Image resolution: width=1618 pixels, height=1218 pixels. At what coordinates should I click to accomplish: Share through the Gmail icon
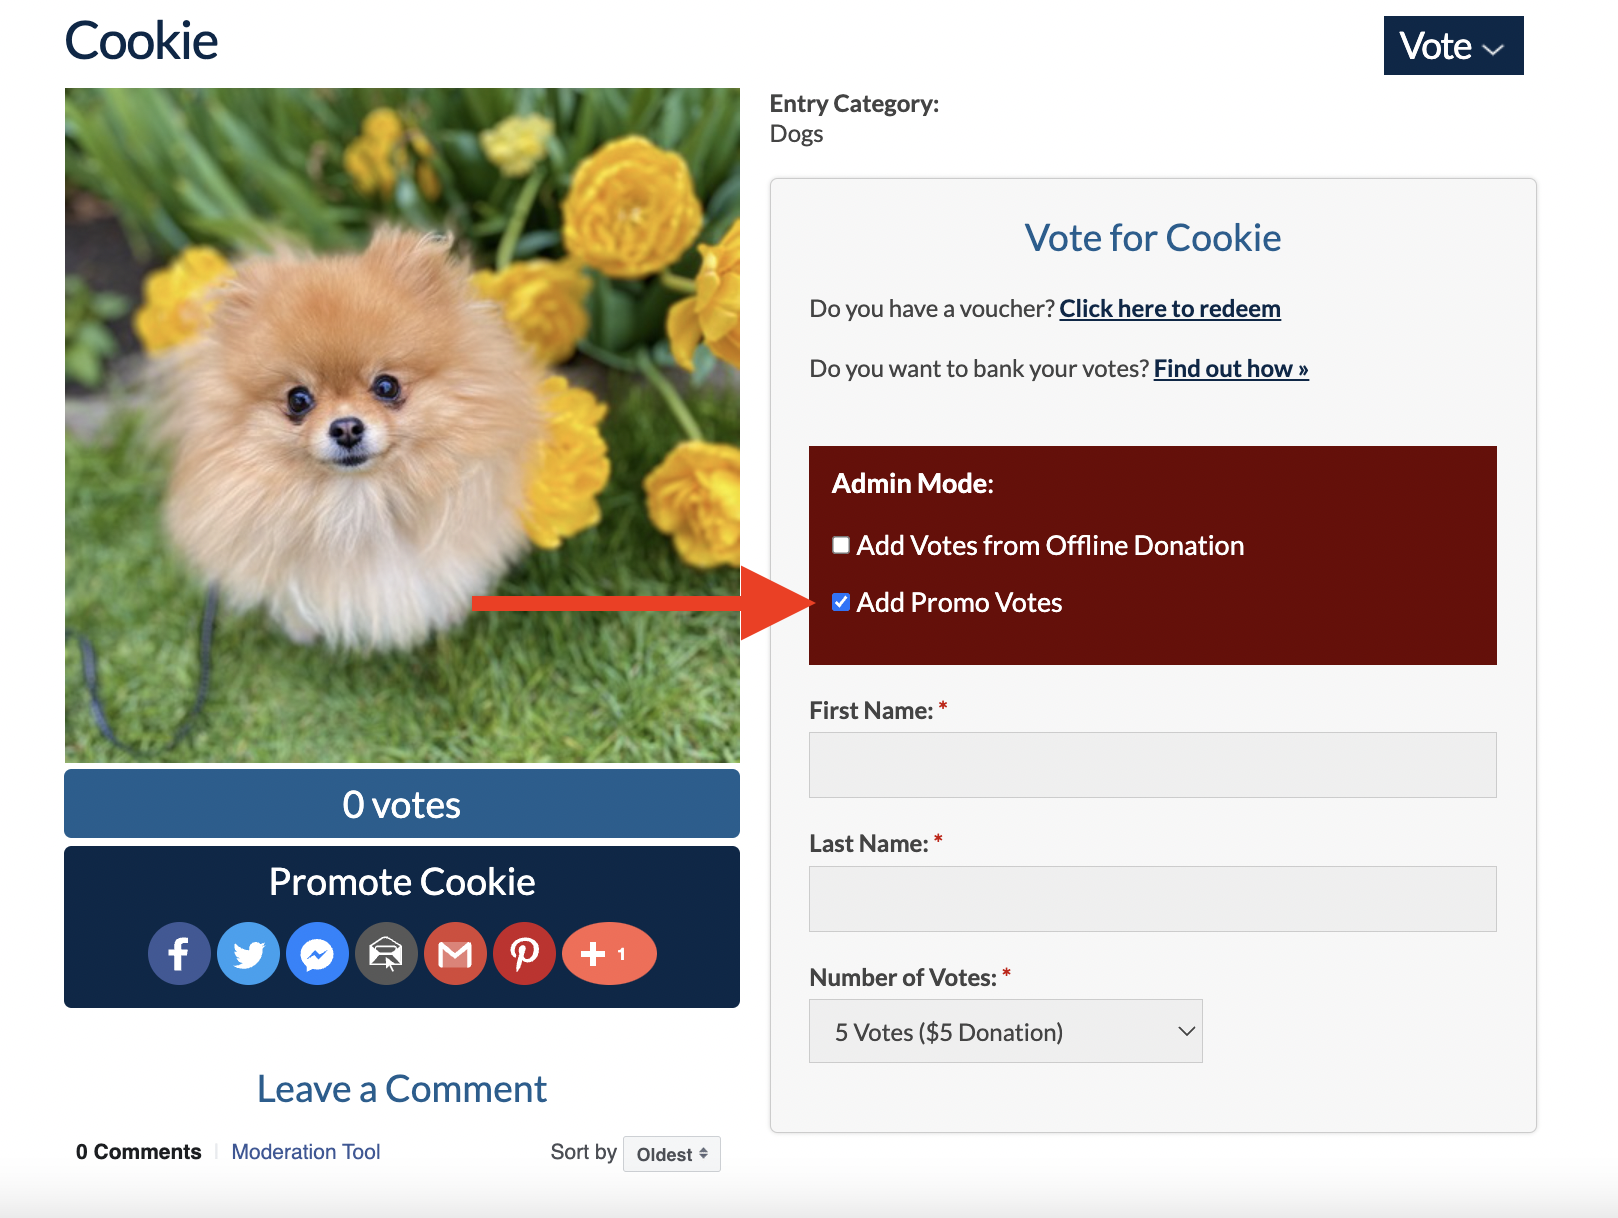(x=455, y=954)
